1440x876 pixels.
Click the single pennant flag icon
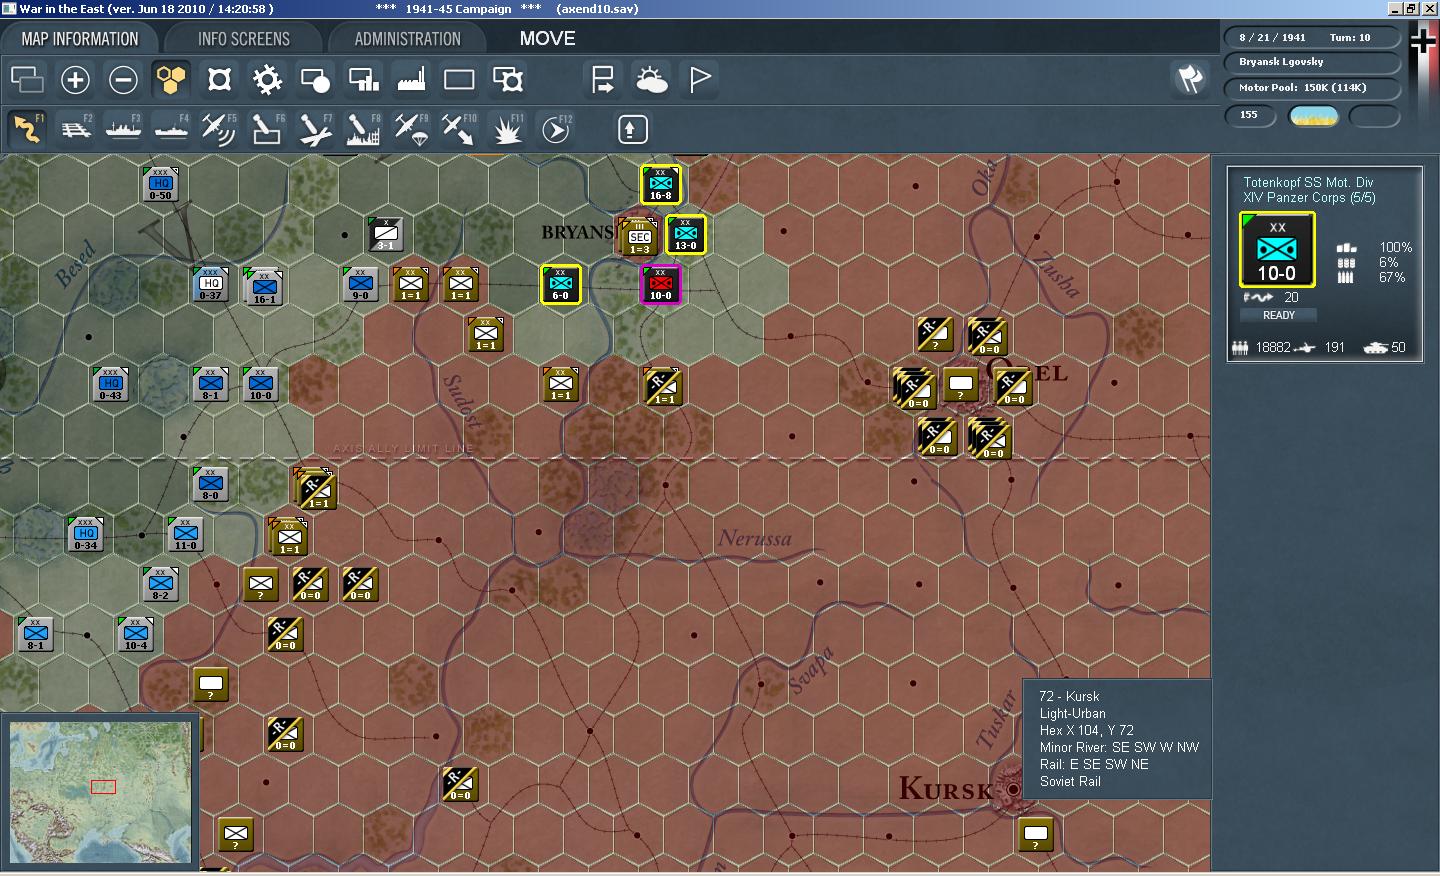(x=700, y=80)
